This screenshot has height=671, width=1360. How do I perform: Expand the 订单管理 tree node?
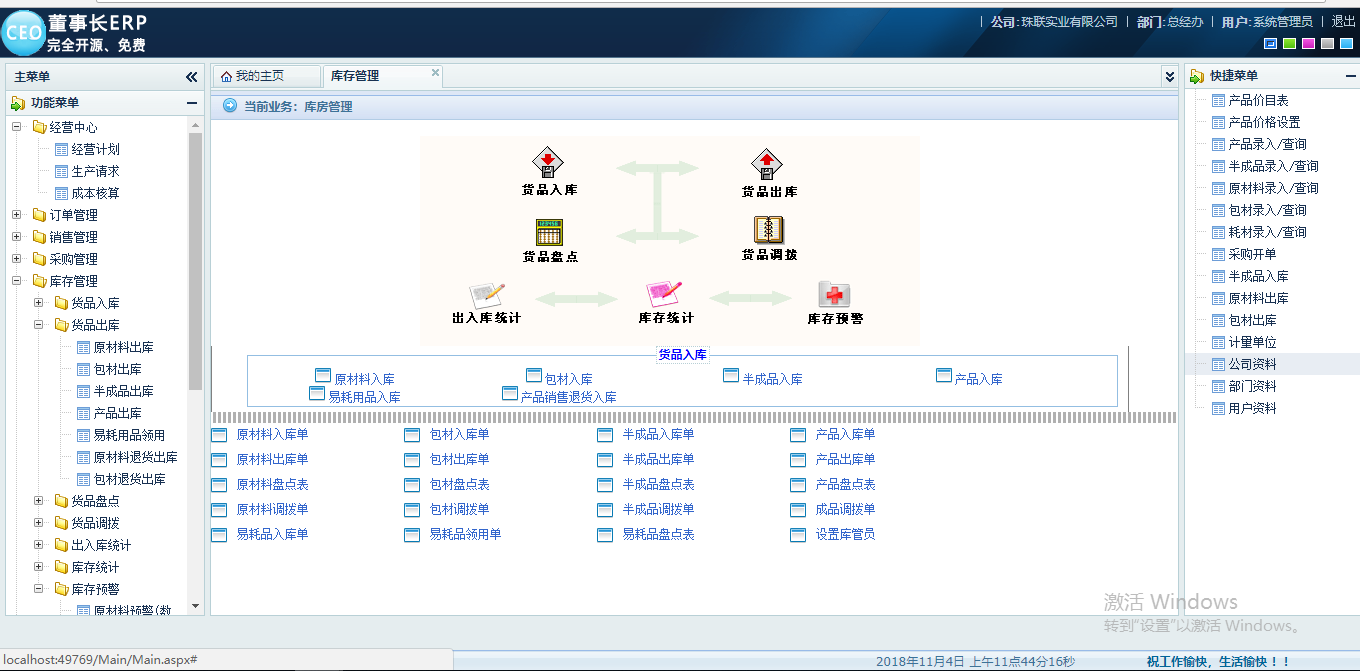click(16, 215)
